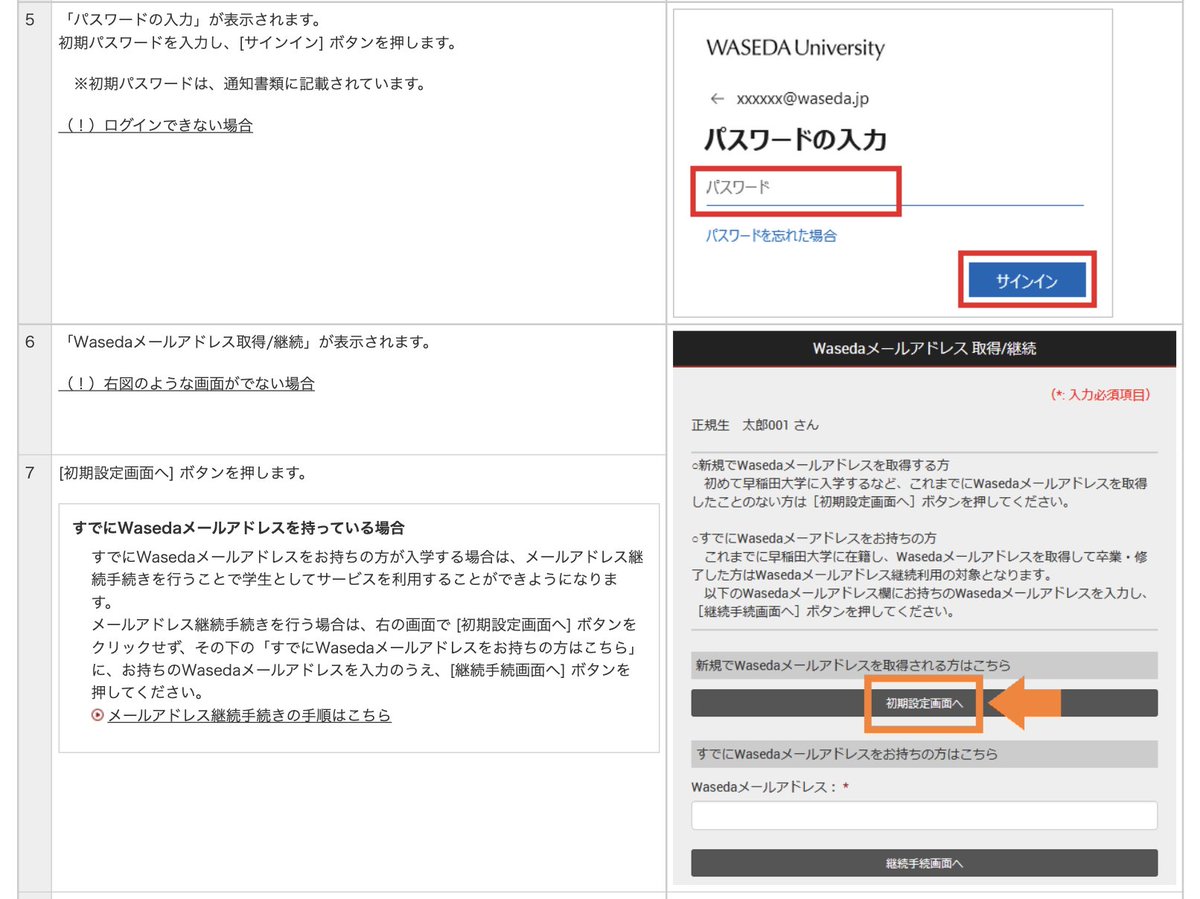The width and height of the screenshot is (1200, 899).
Task: Click the red bullet icon before 継続手続きの手順 link
Action: click(98, 715)
